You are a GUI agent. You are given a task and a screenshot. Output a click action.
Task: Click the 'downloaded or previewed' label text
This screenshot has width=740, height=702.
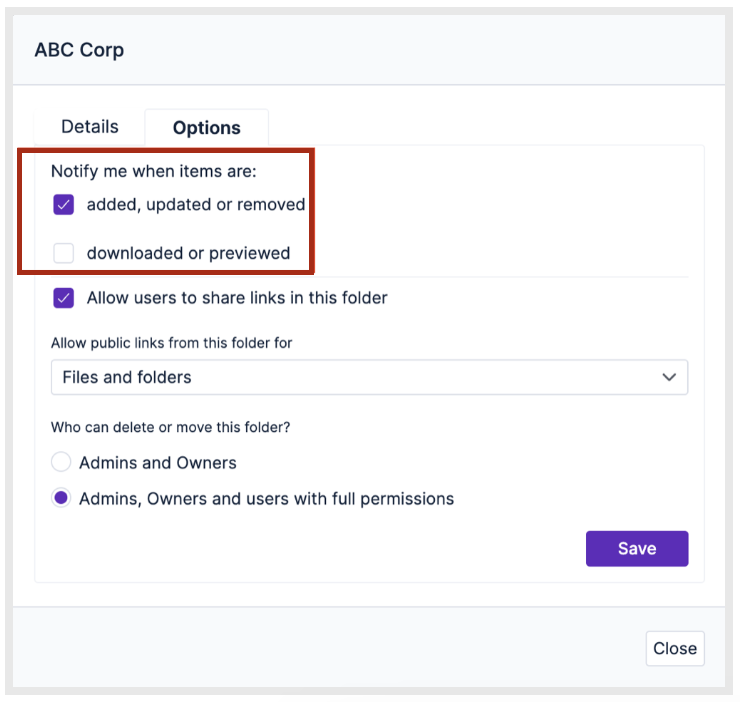click(x=188, y=253)
